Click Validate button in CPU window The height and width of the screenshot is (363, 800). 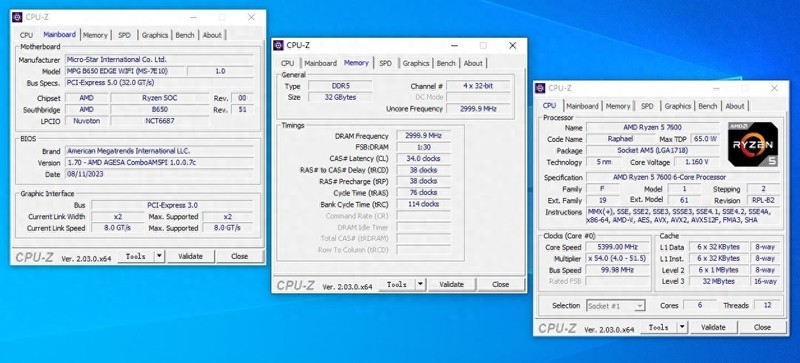tap(713, 327)
